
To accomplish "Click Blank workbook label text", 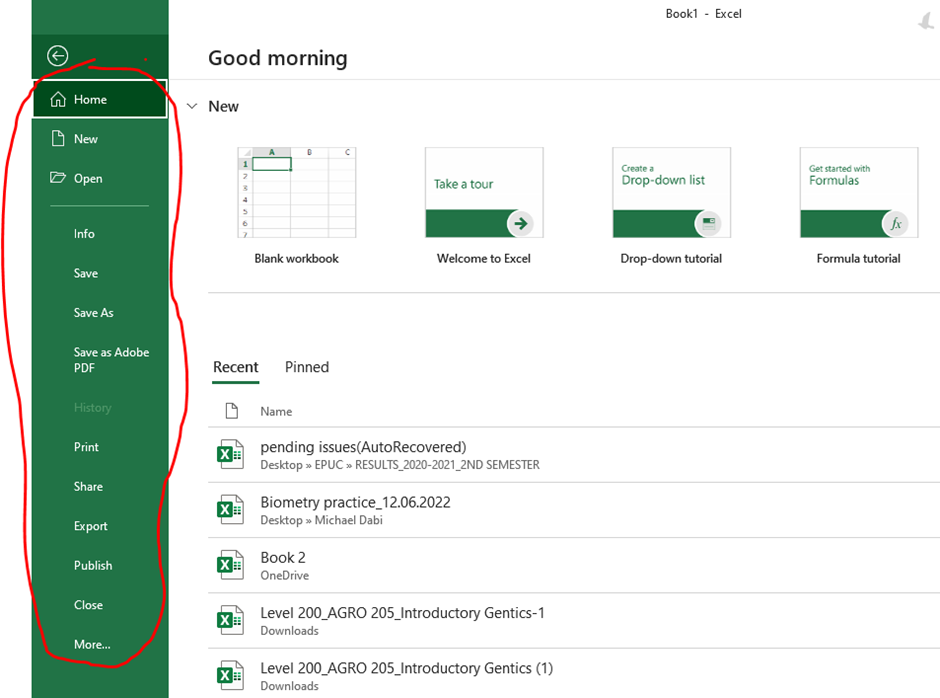I will tap(297, 258).
